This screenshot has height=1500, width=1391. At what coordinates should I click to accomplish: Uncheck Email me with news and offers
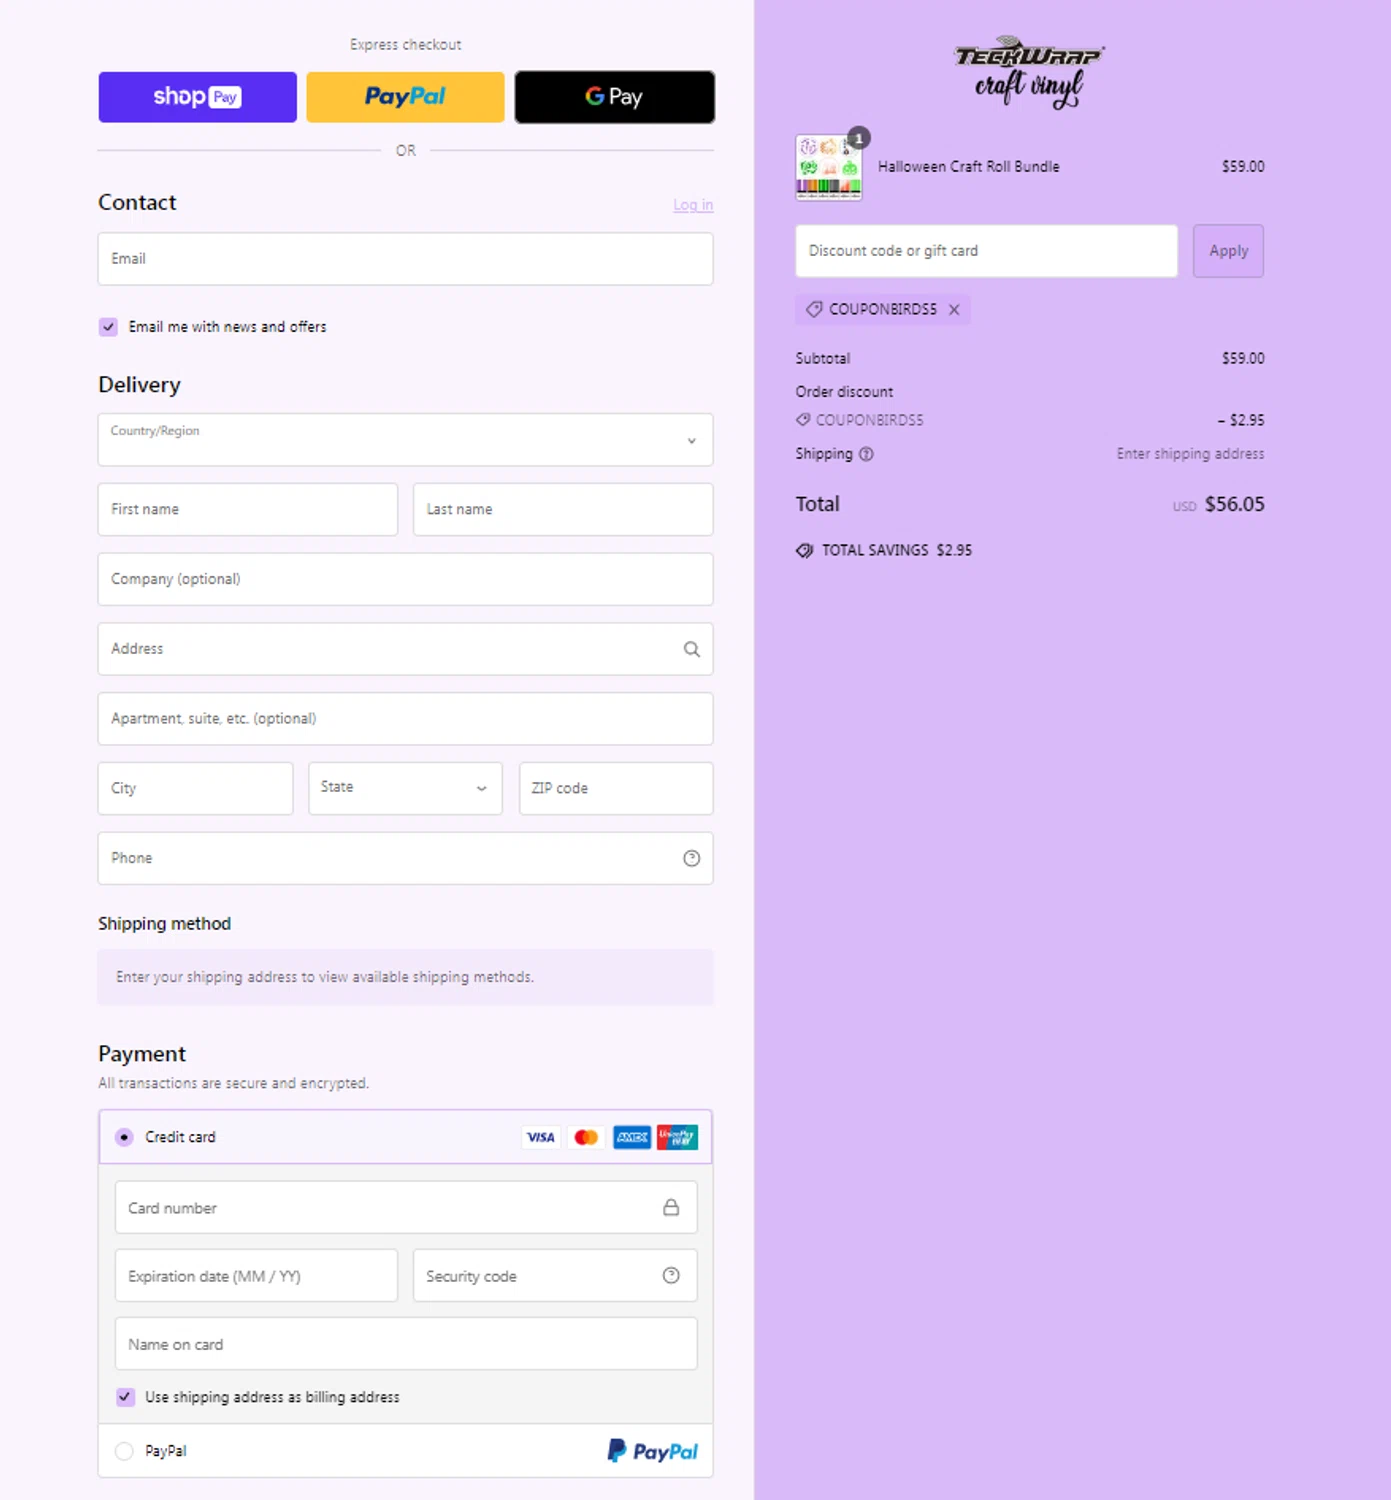click(108, 327)
